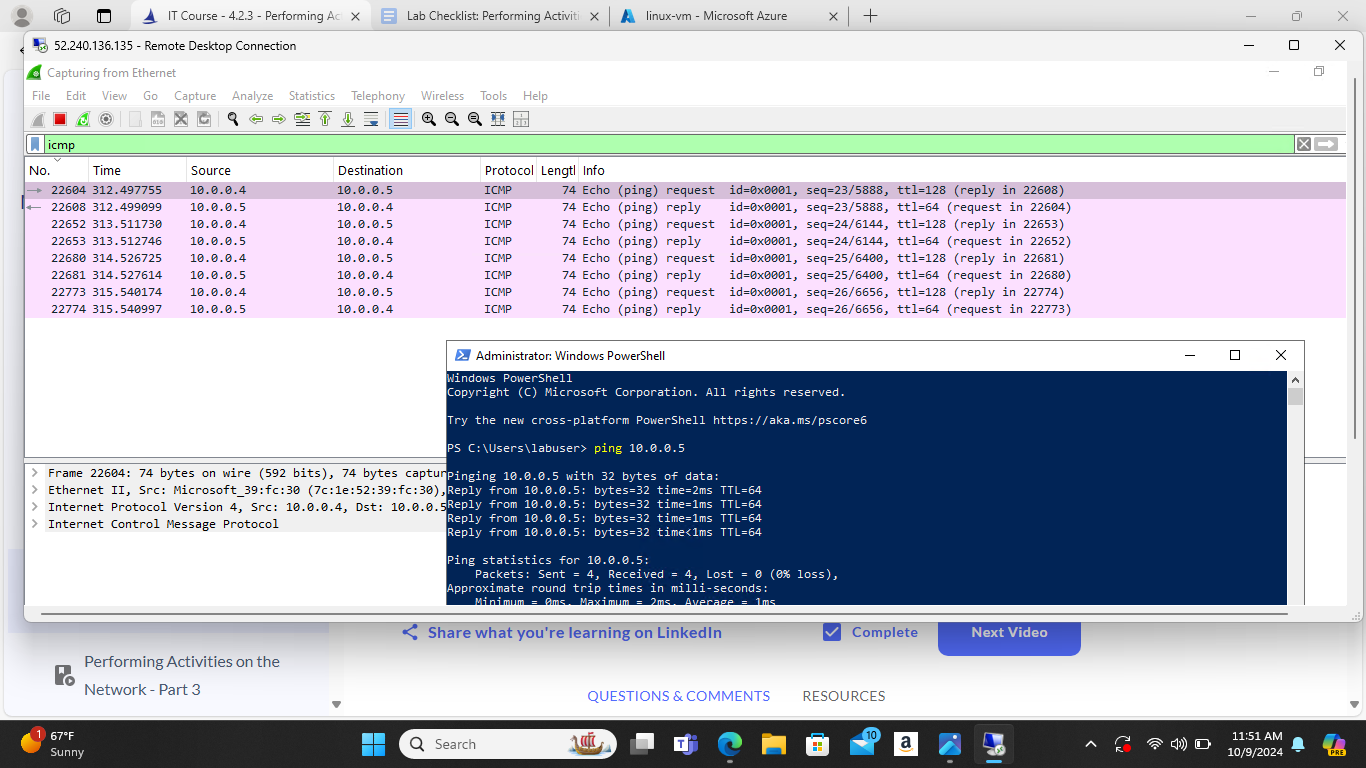Toggle packet list colorization
Viewport: 1366px width, 768px height.
point(398,119)
